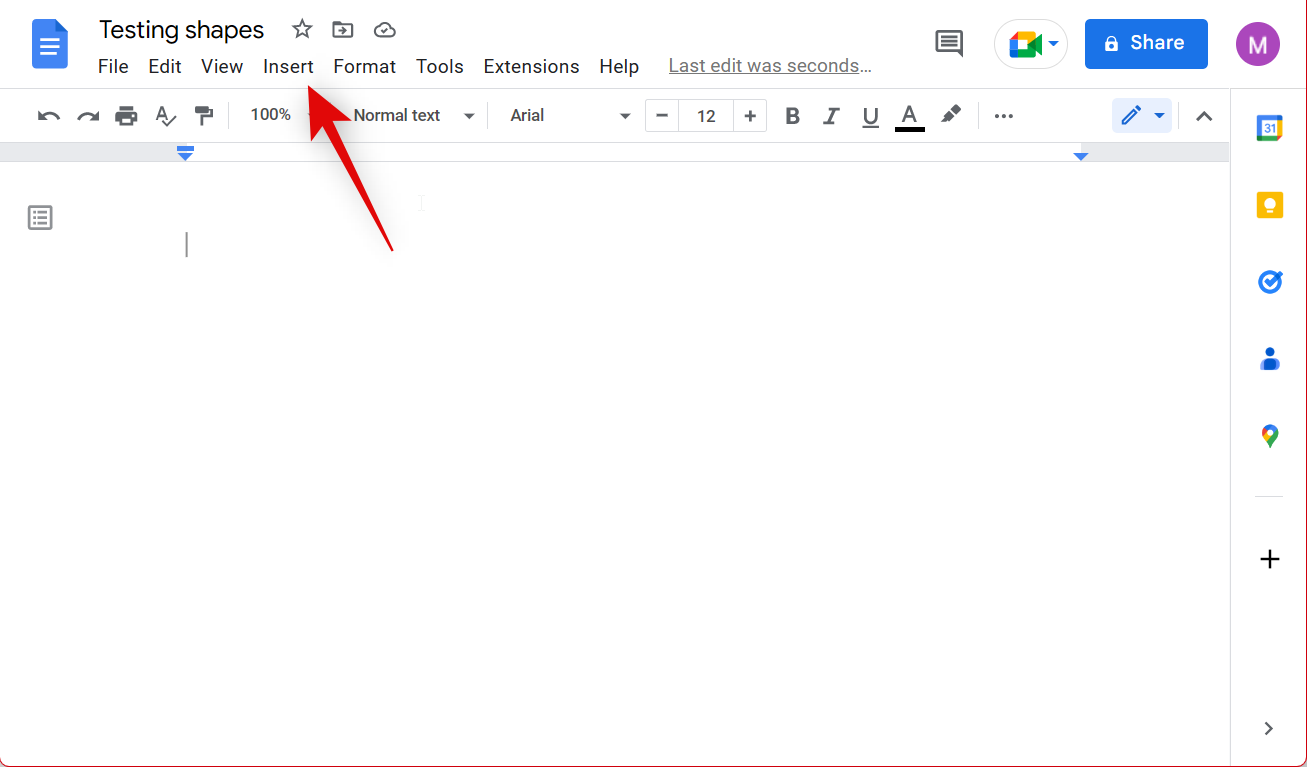This screenshot has height=767, width=1307.
Task: Toggle bold formatting
Action: pyautogui.click(x=792, y=116)
